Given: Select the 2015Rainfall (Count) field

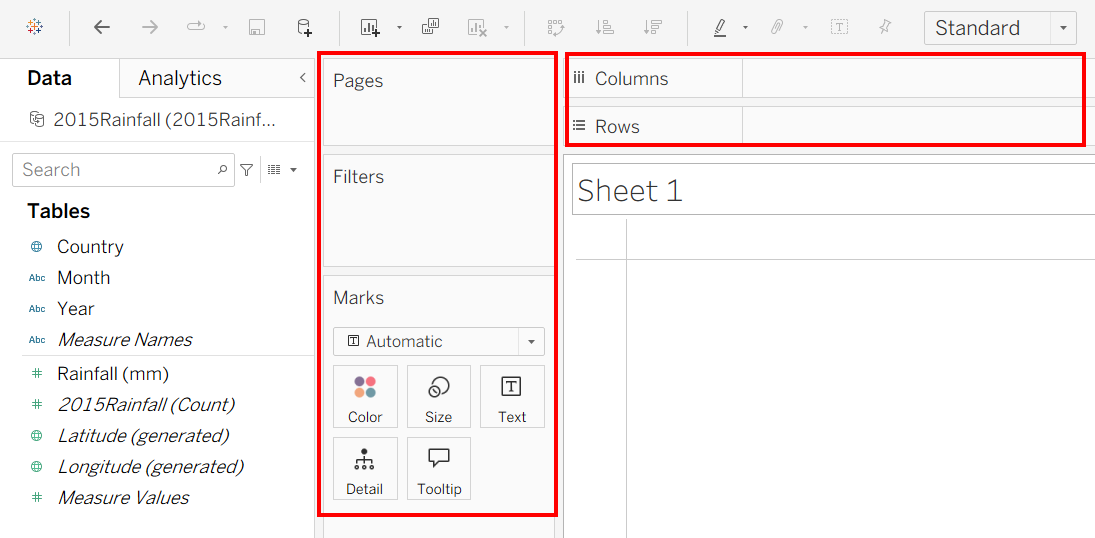Looking at the screenshot, I should [x=146, y=405].
